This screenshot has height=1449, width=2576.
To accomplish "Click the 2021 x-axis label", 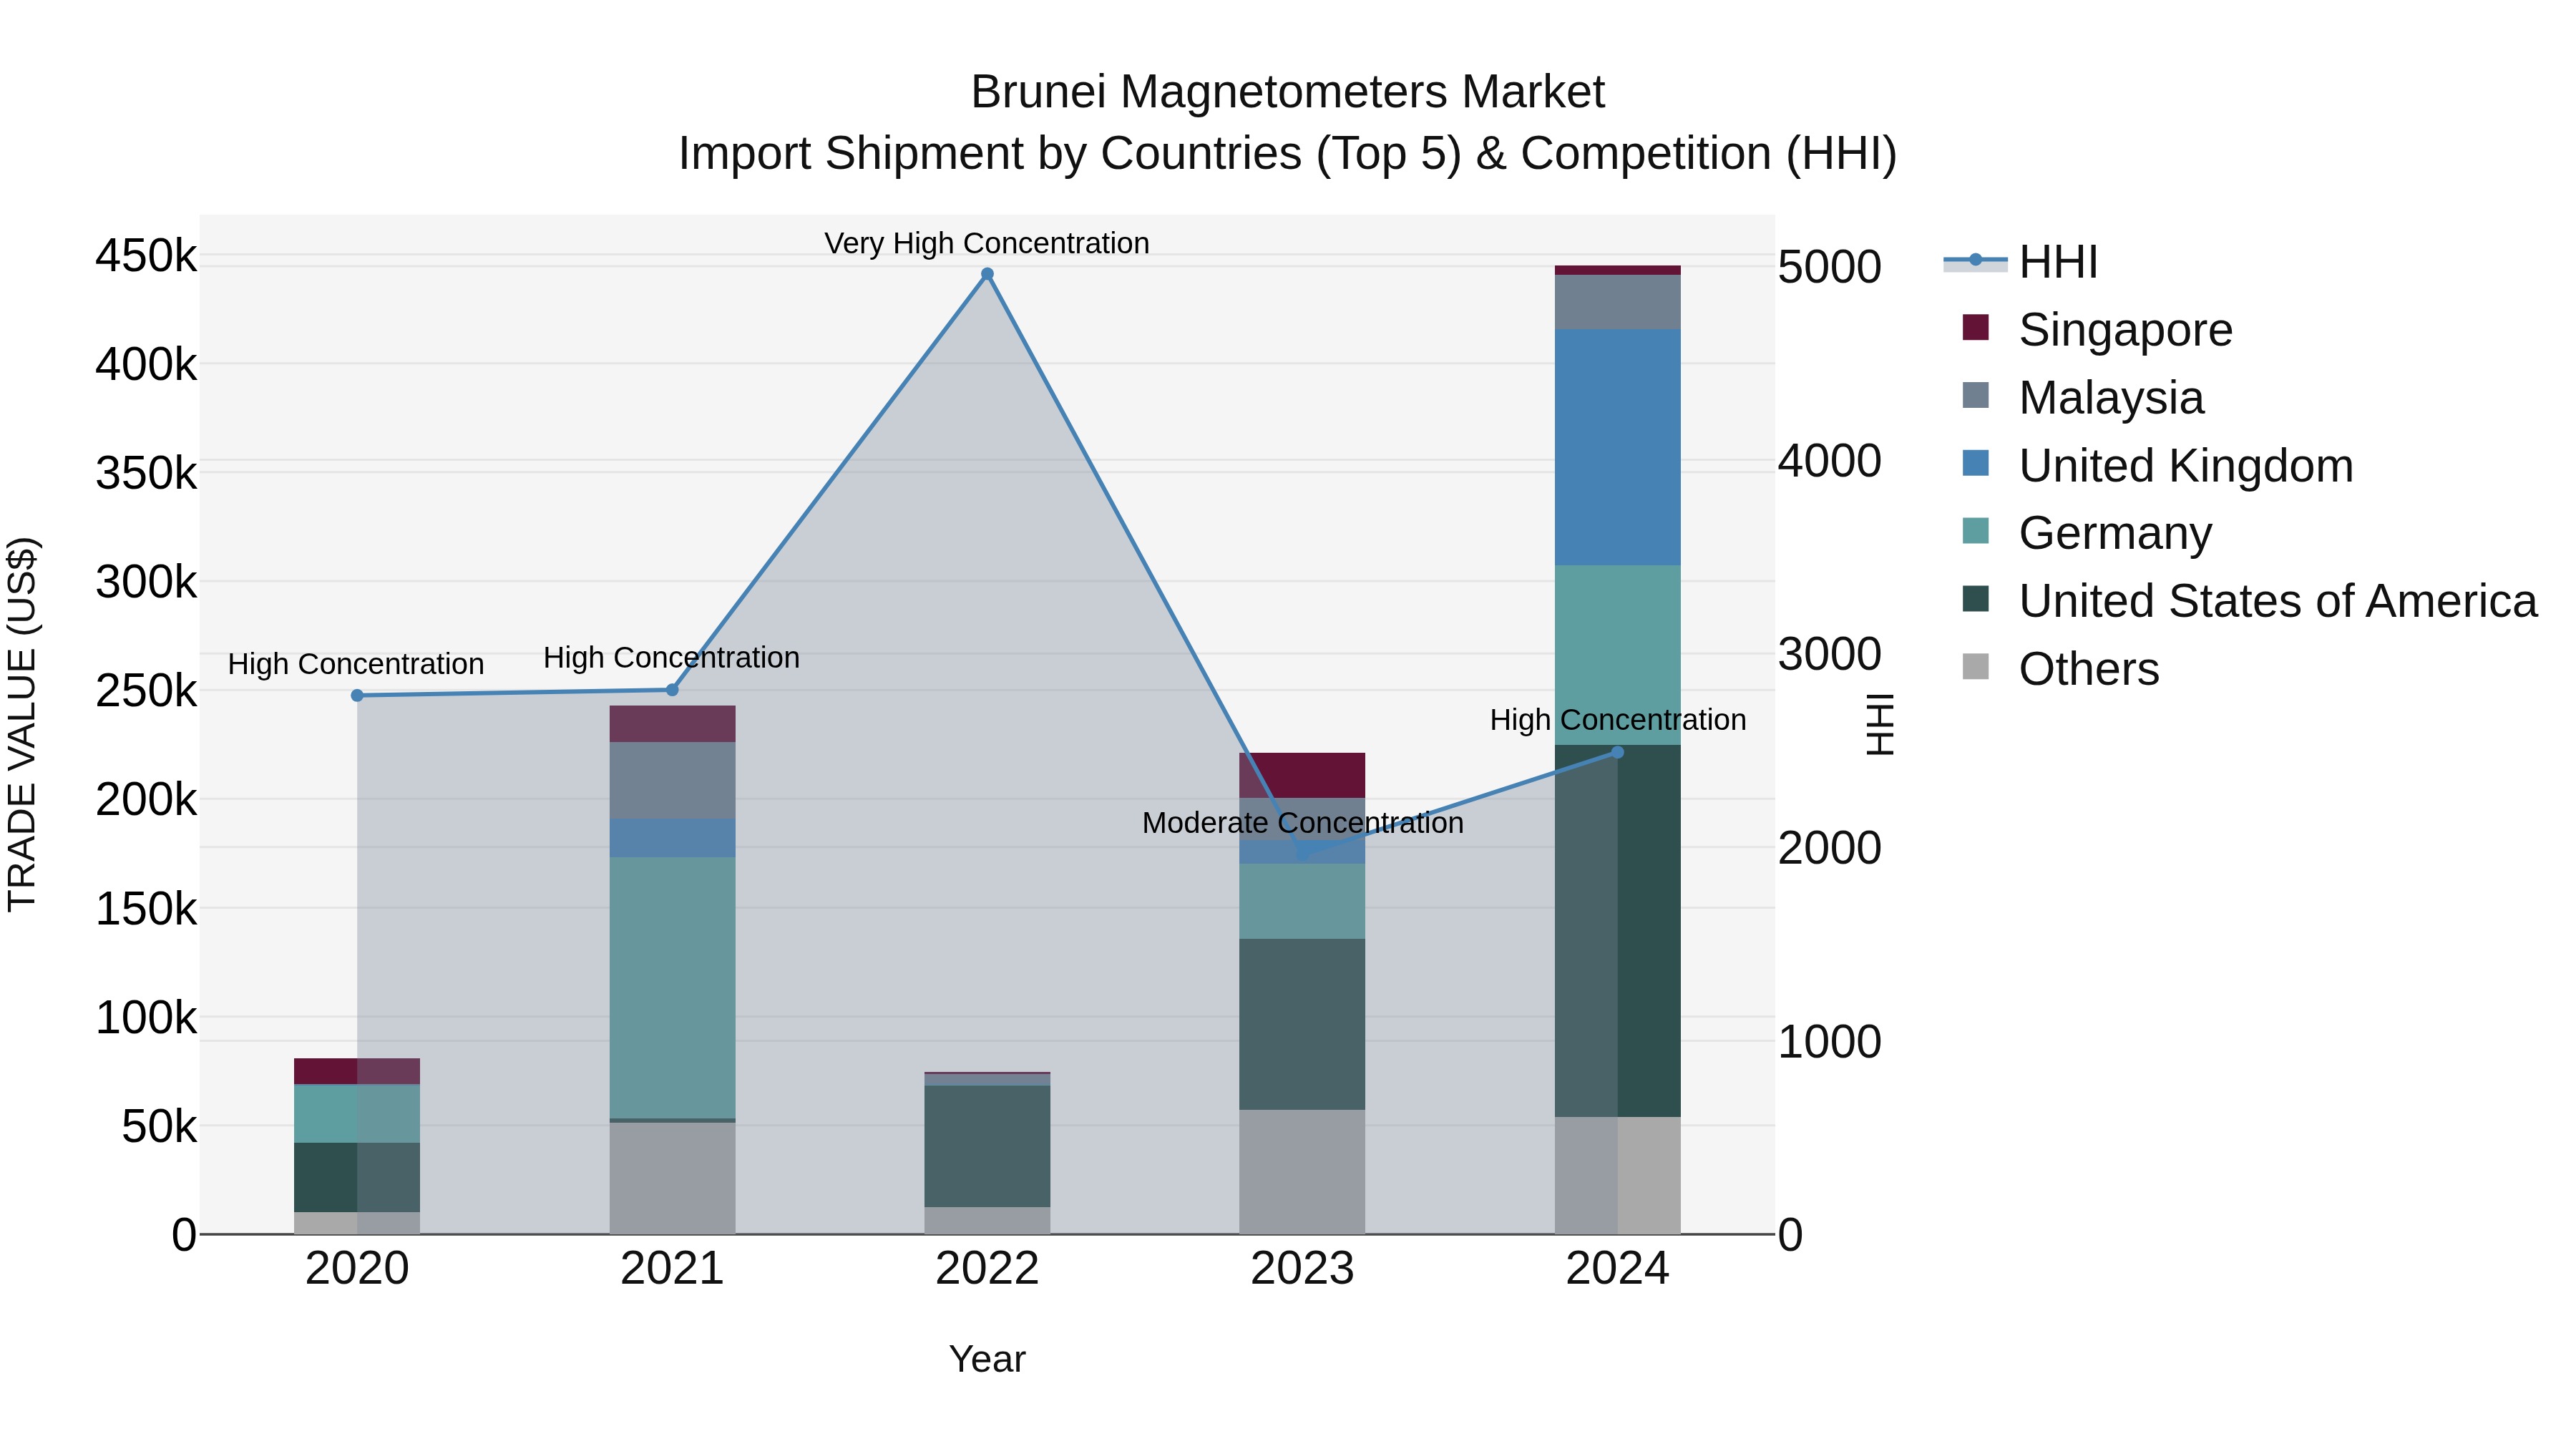I will (x=672, y=1268).
